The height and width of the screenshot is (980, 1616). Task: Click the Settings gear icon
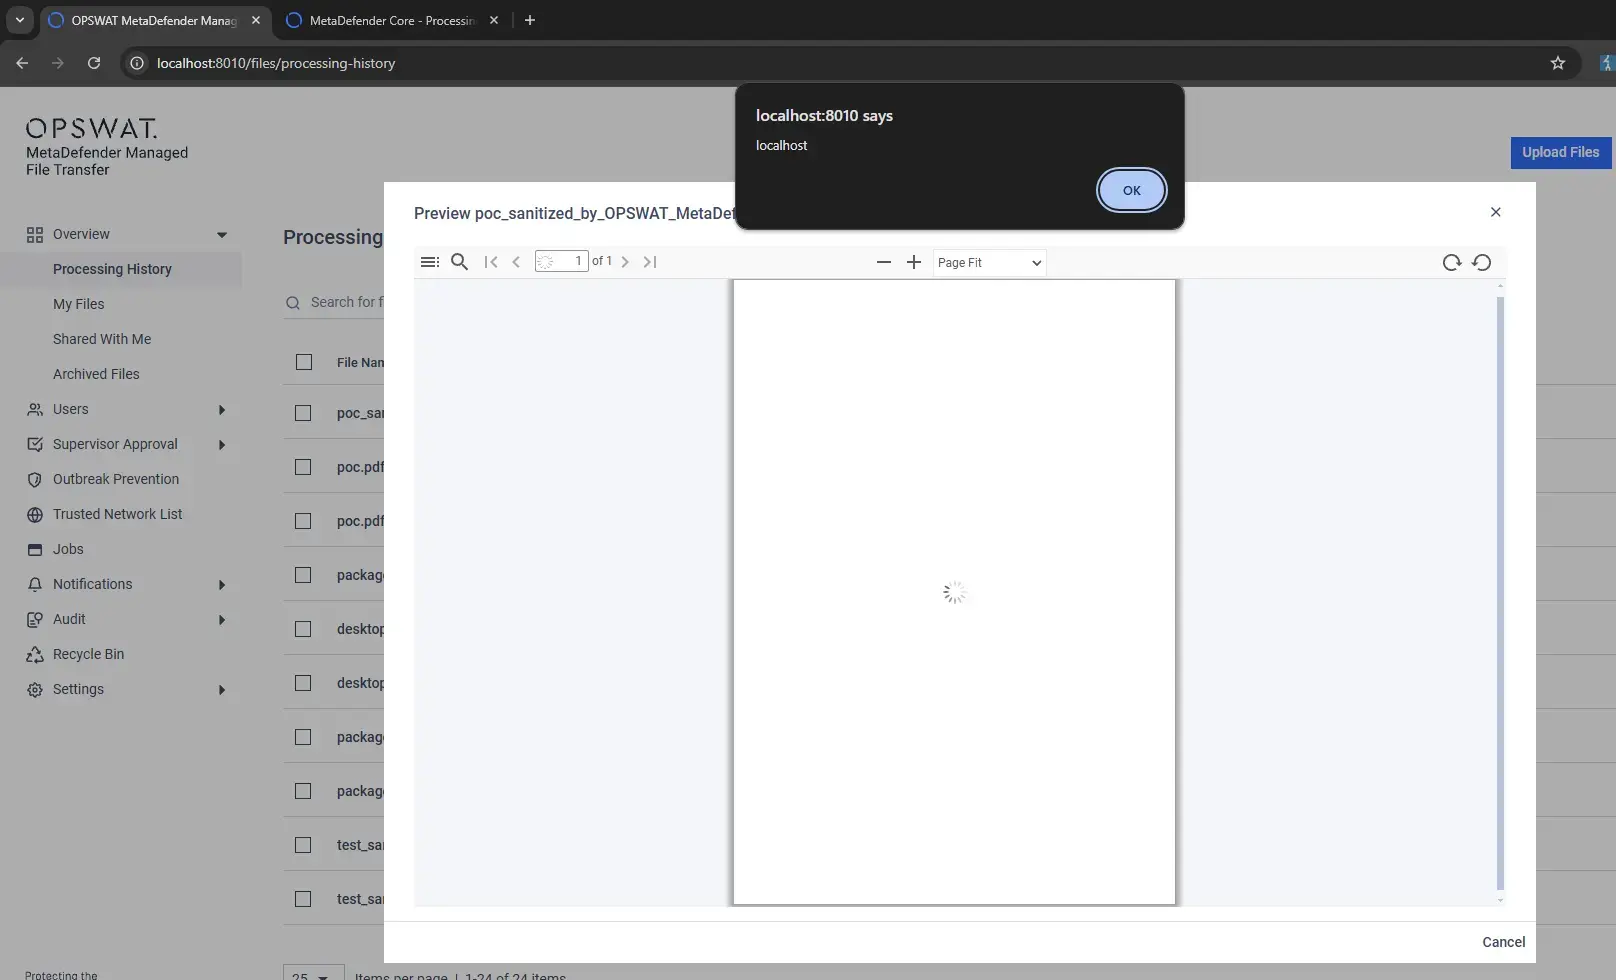click(35, 689)
